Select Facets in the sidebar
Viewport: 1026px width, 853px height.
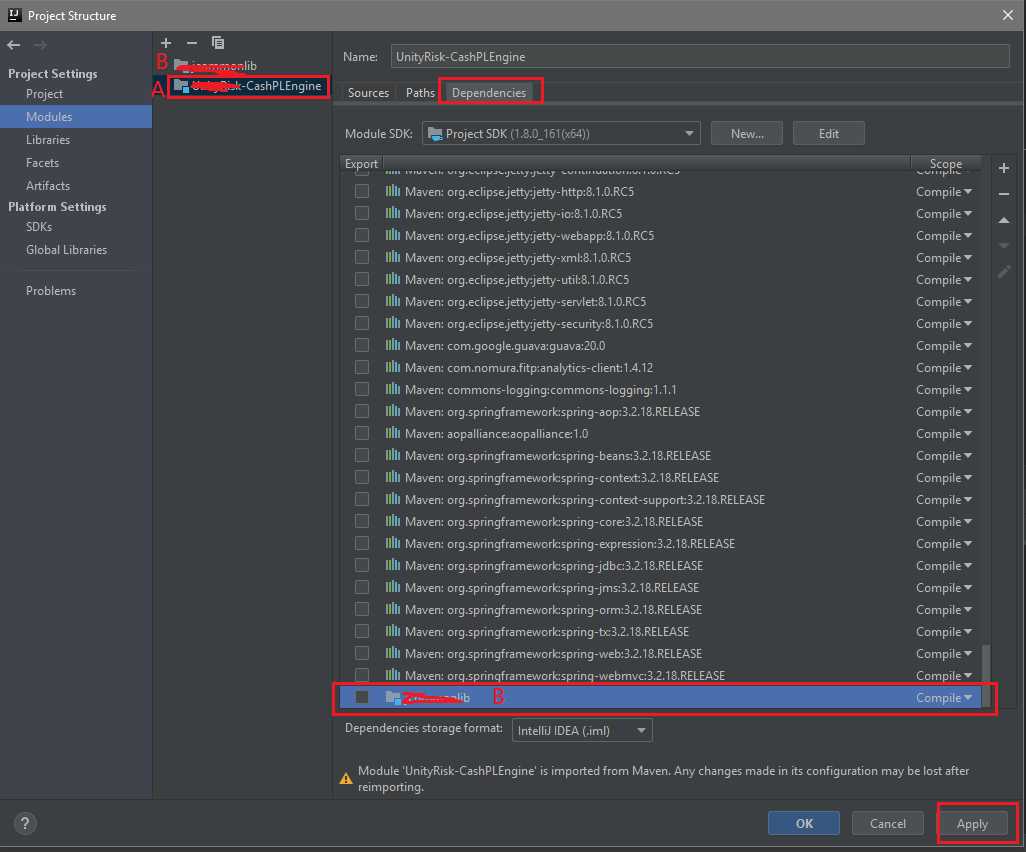point(43,162)
